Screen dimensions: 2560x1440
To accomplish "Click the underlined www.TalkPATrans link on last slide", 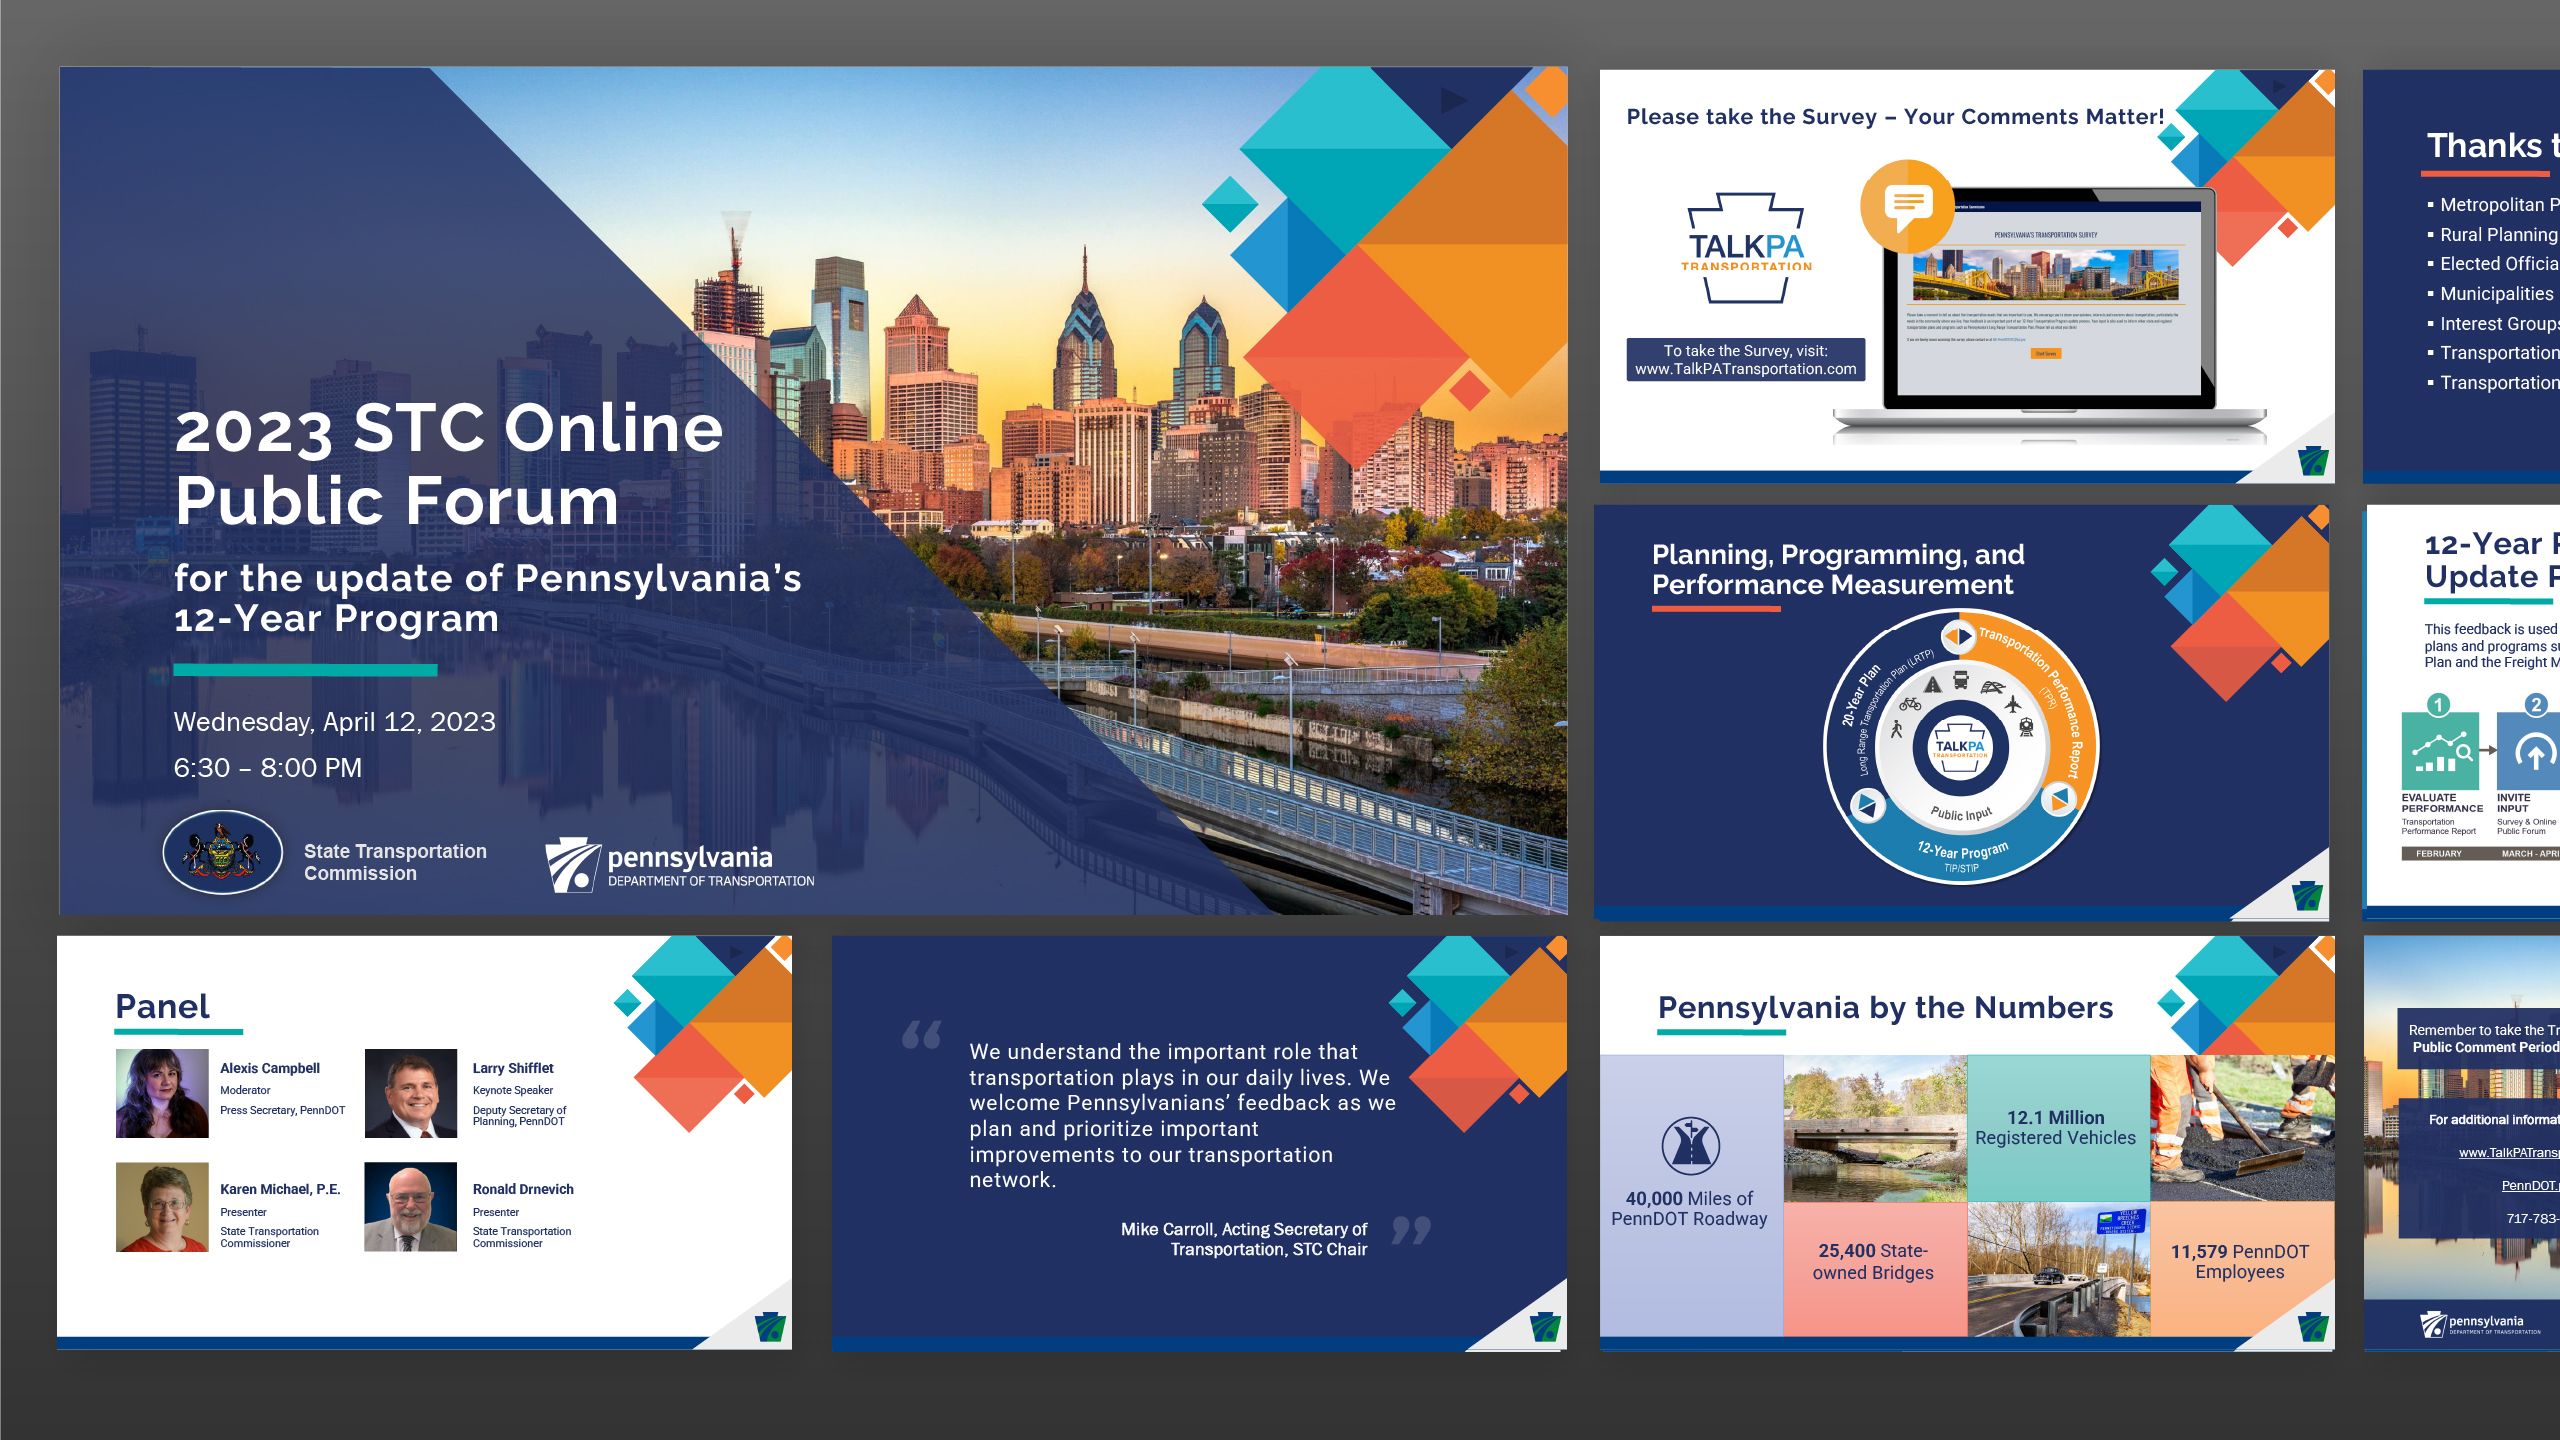I will (x=2508, y=1153).
